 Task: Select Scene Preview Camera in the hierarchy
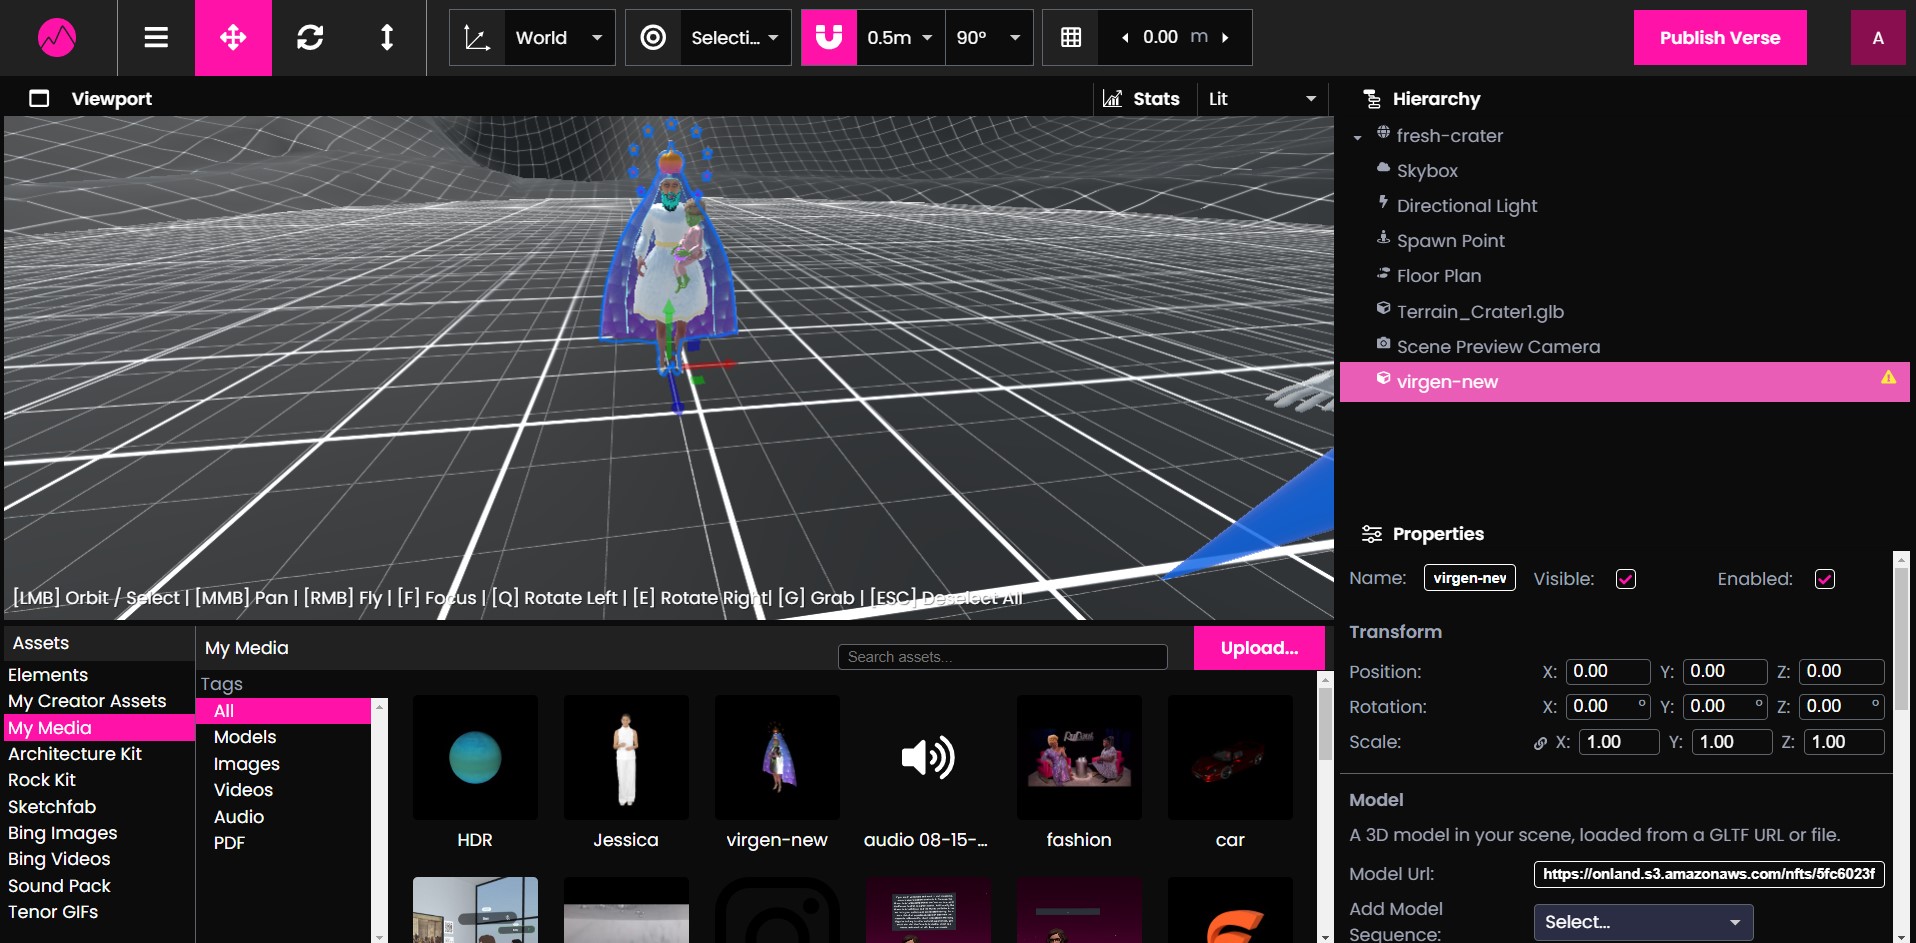click(1498, 347)
